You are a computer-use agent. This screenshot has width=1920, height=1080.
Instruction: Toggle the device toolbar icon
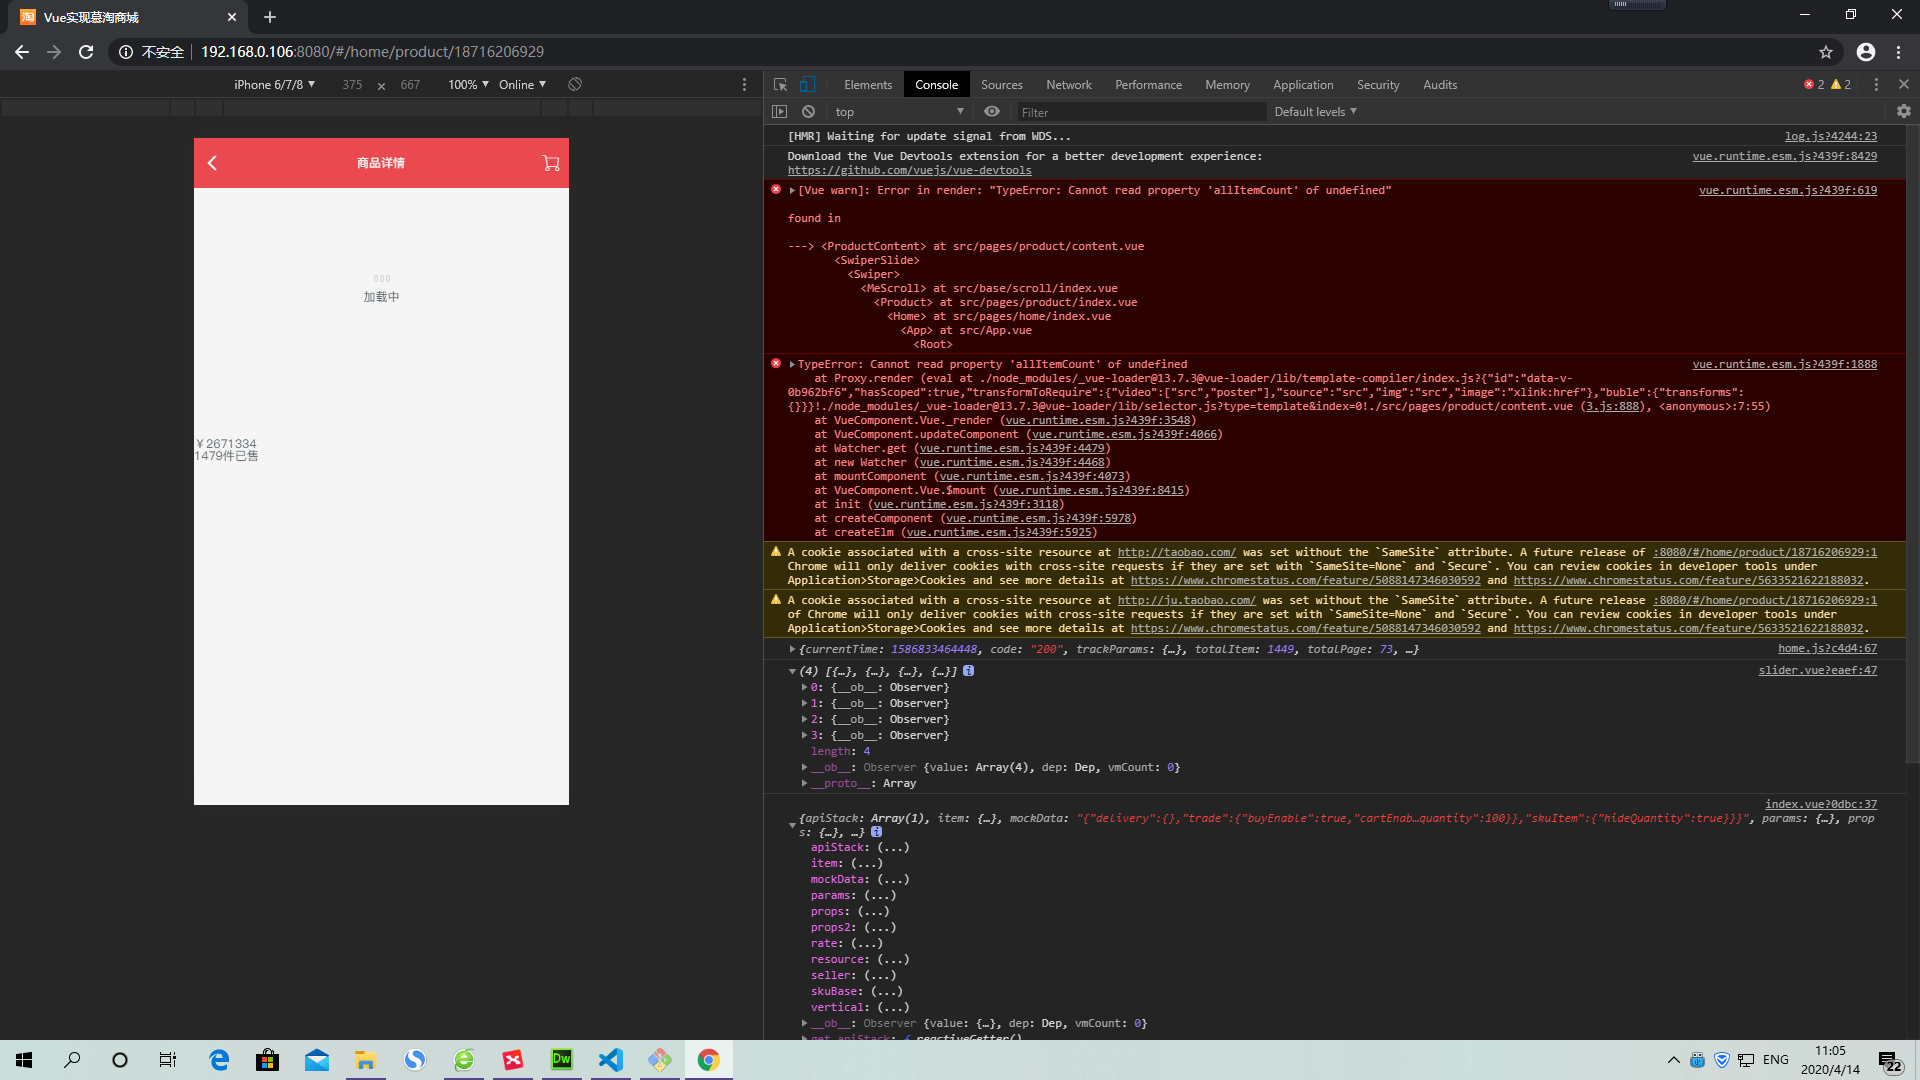807,85
